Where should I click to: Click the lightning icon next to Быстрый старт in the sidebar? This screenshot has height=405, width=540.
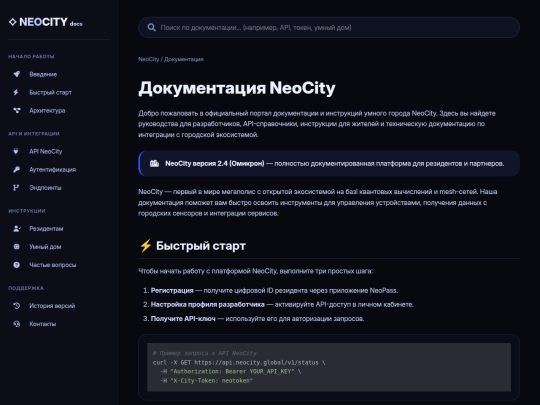[x=16, y=92]
